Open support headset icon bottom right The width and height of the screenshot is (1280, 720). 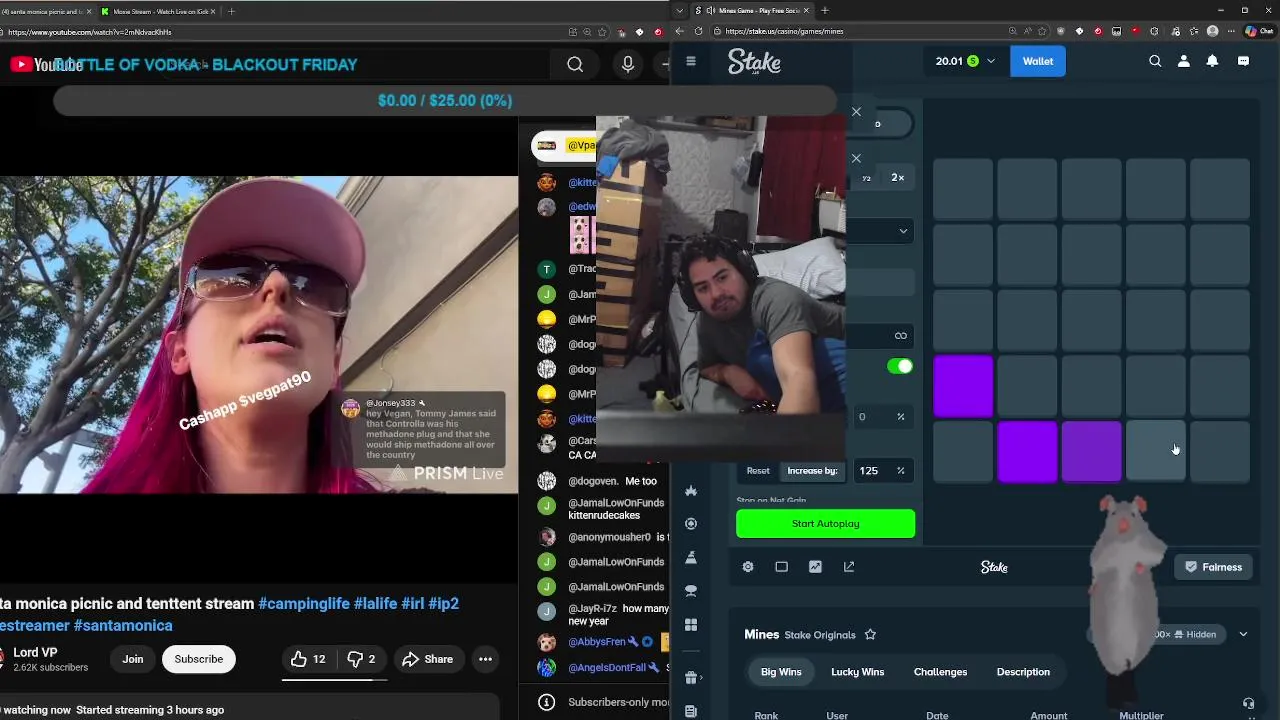click(1248, 704)
